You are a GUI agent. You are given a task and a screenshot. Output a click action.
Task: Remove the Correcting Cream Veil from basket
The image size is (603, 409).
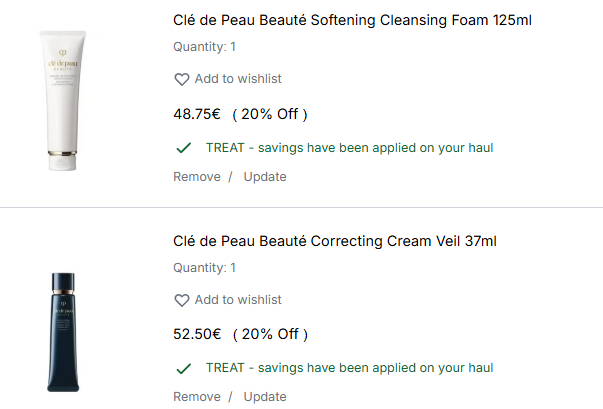pos(197,397)
